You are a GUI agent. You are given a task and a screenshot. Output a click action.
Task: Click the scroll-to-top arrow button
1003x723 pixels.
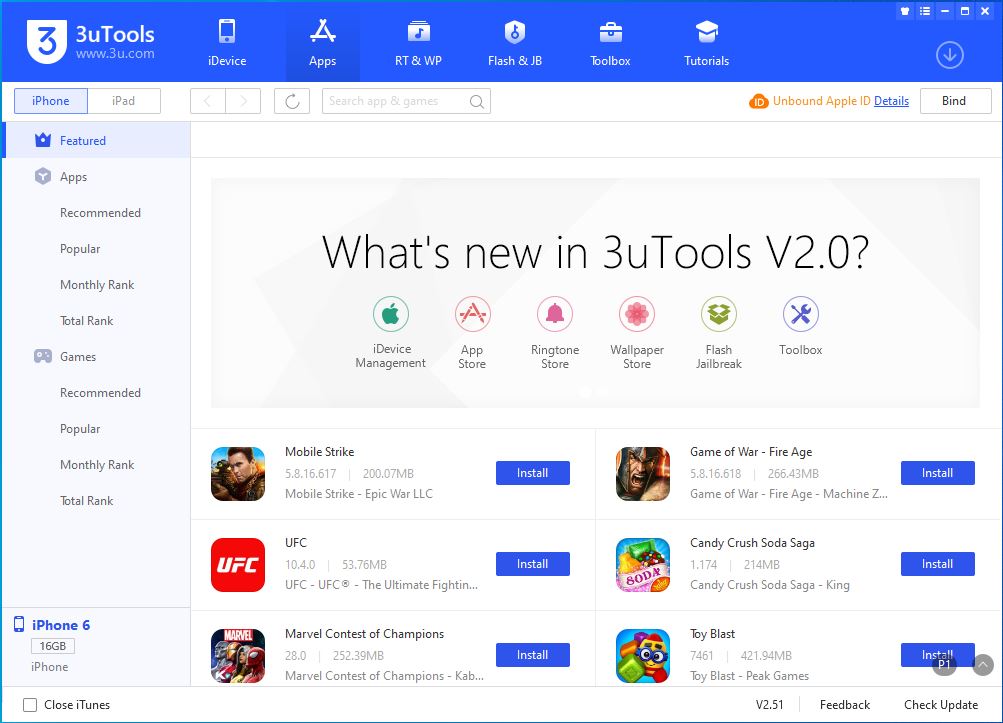983,665
